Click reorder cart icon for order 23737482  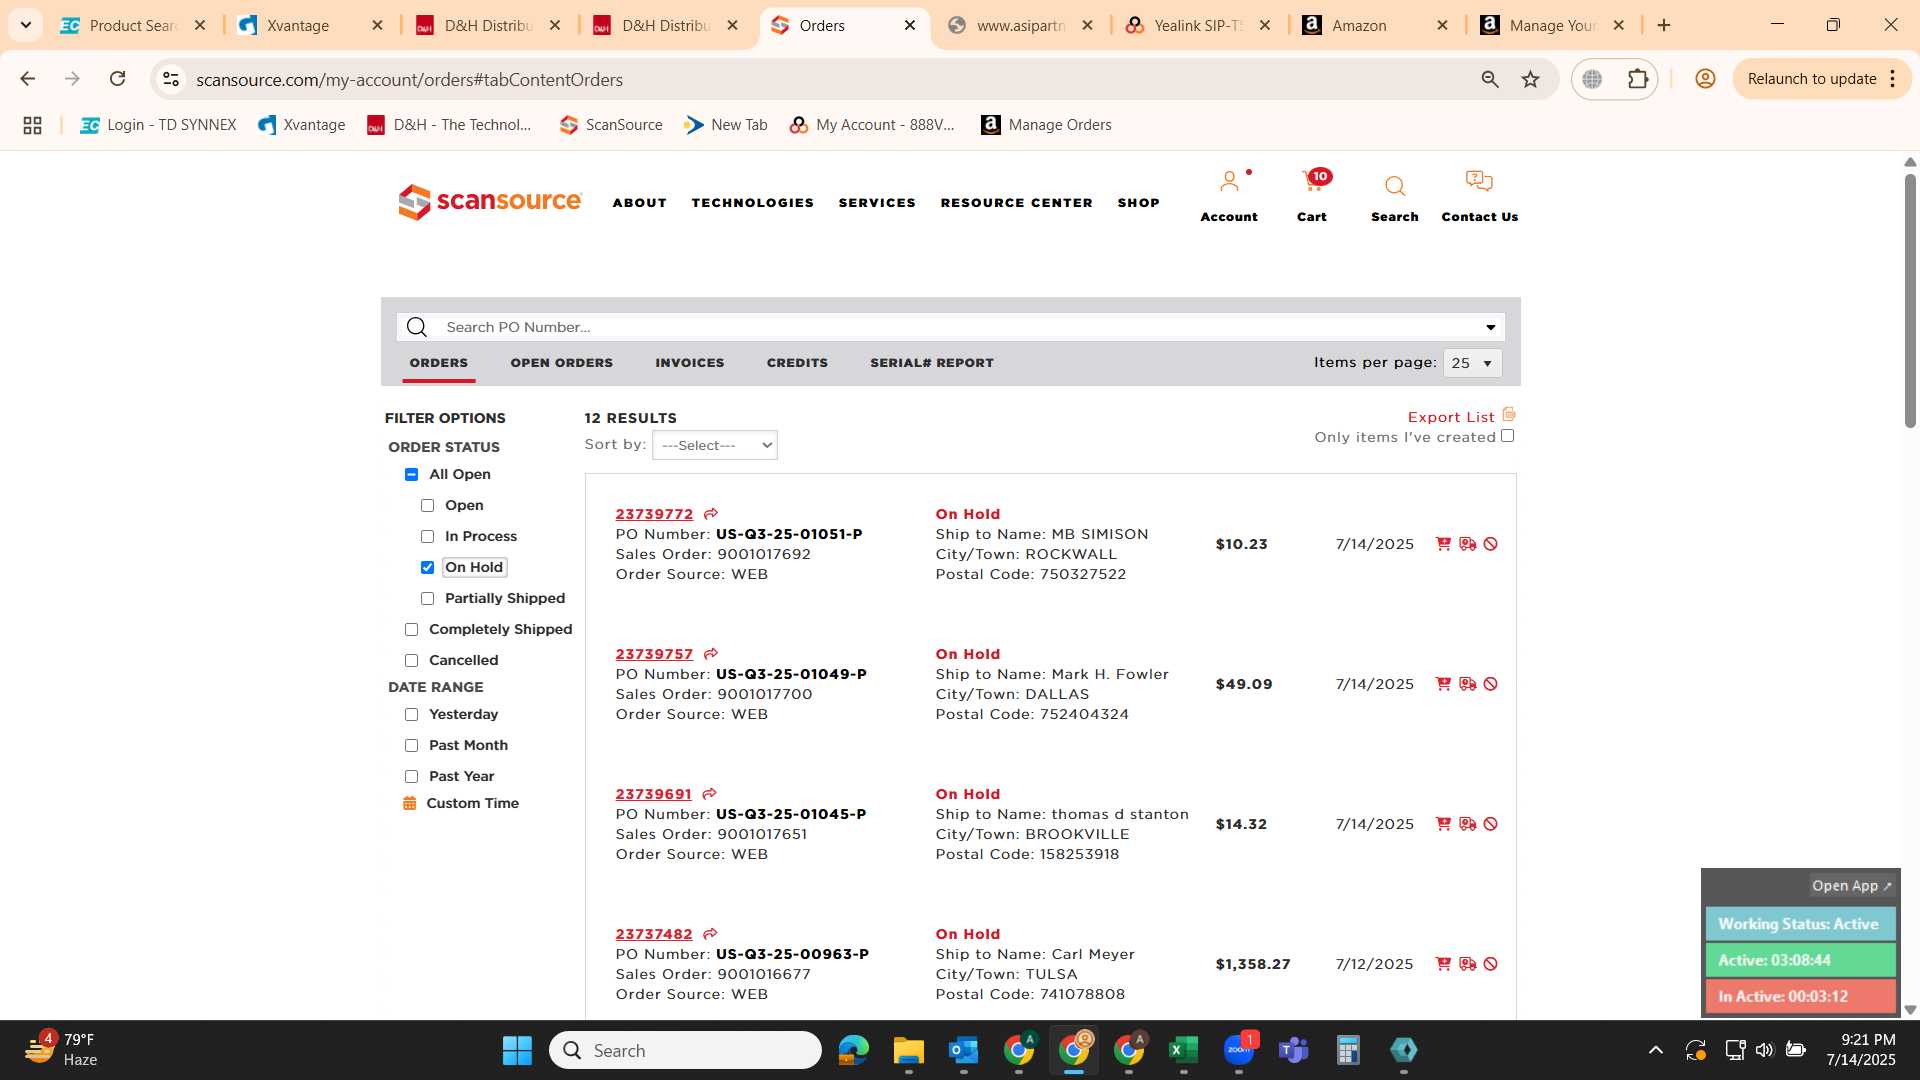tap(1443, 964)
